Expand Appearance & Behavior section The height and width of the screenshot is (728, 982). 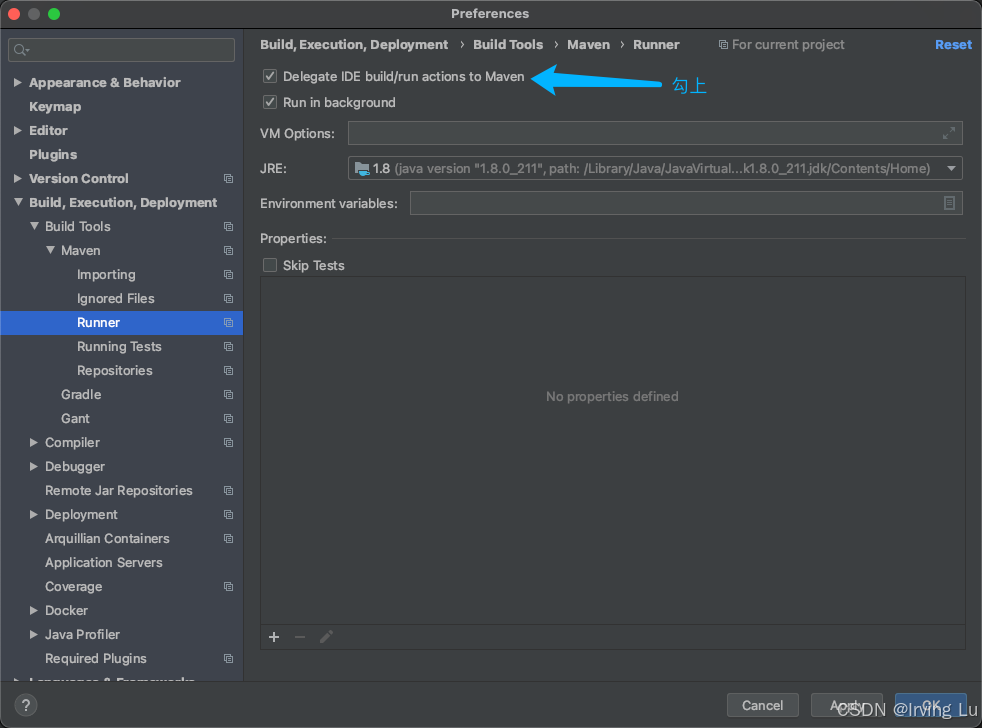click(18, 82)
